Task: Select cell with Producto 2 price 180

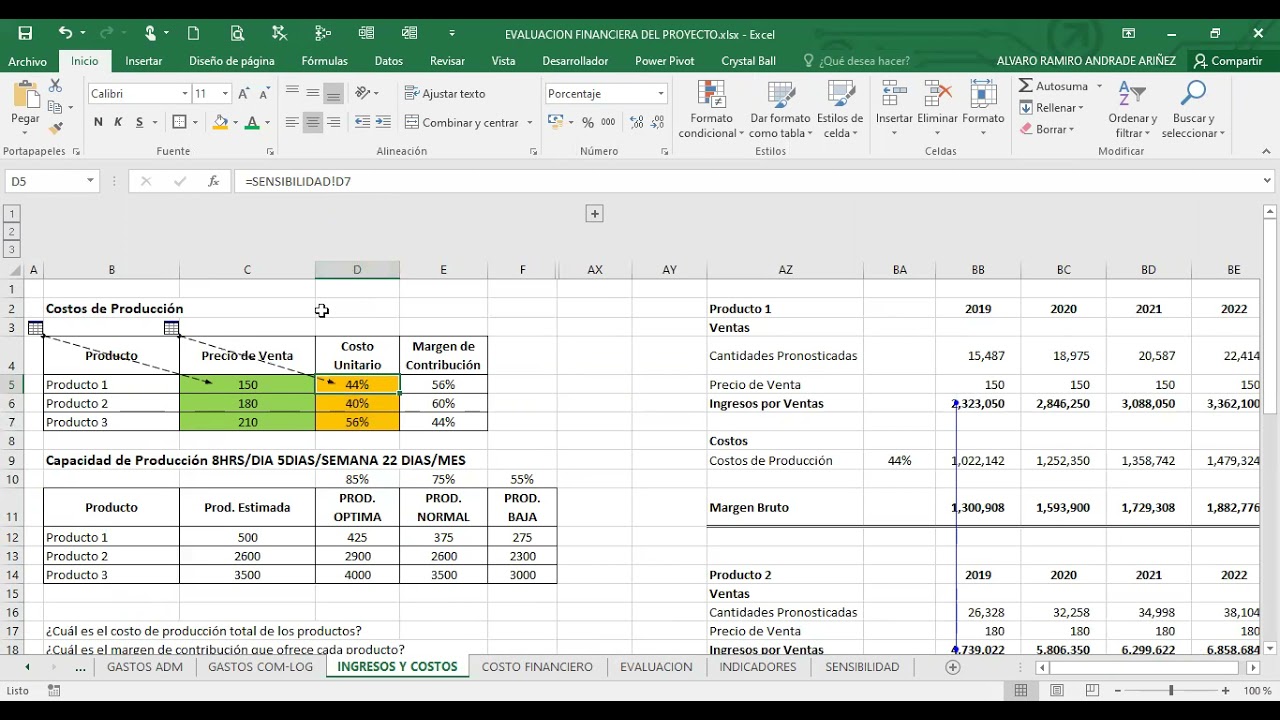Action: pyautogui.click(x=247, y=403)
